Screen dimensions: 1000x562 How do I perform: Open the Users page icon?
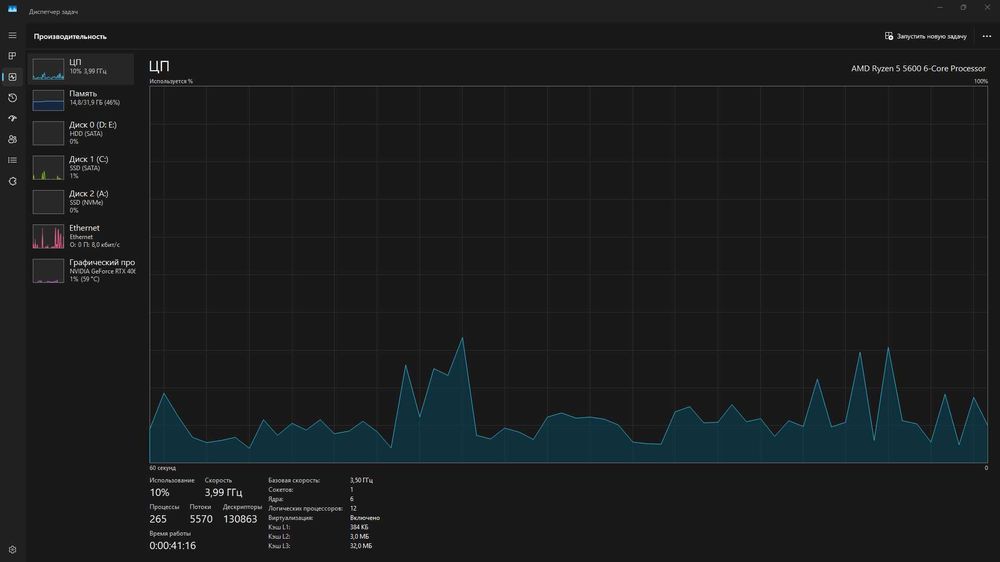point(12,139)
